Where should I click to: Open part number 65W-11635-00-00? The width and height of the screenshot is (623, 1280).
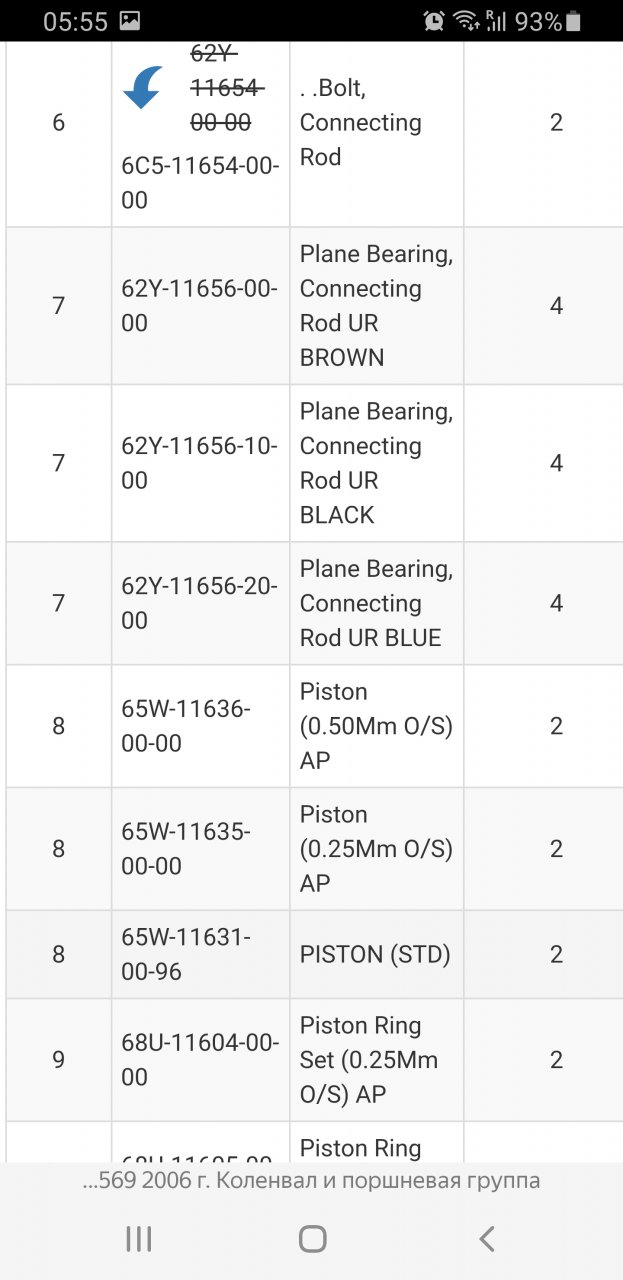pyautogui.click(x=186, y=849)
